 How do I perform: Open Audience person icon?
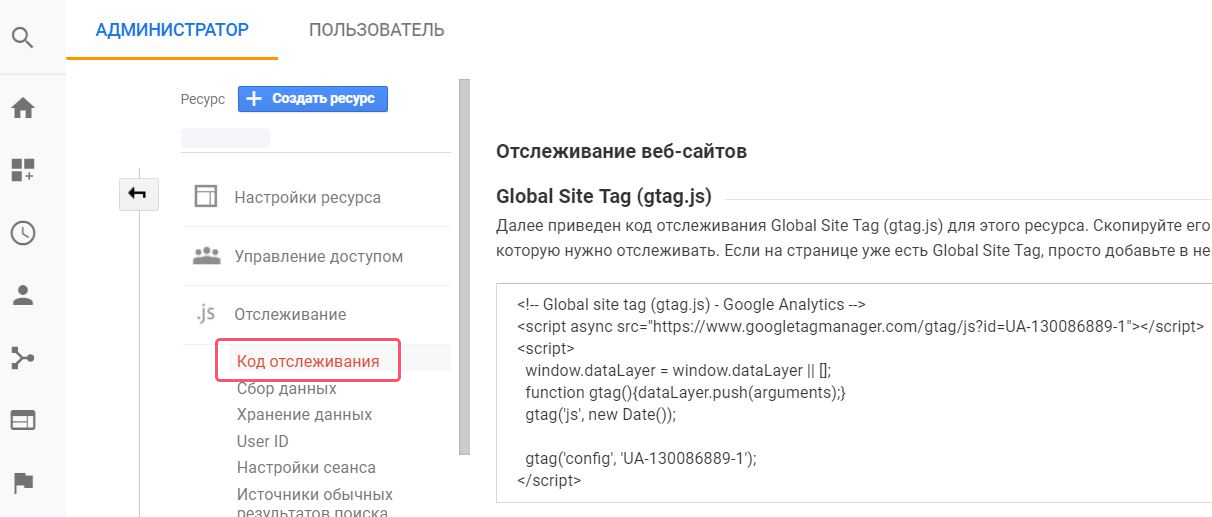click(x=22, y=295)
